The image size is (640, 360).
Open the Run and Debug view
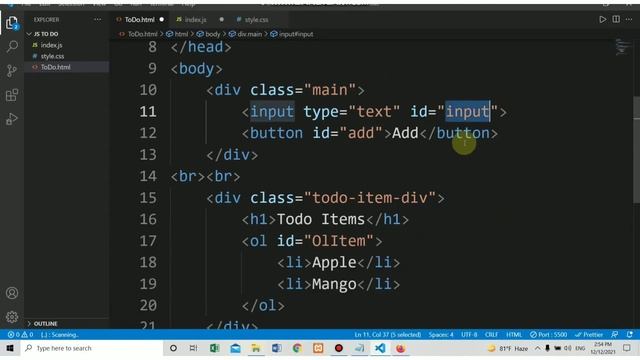click(x=12, y=119)
